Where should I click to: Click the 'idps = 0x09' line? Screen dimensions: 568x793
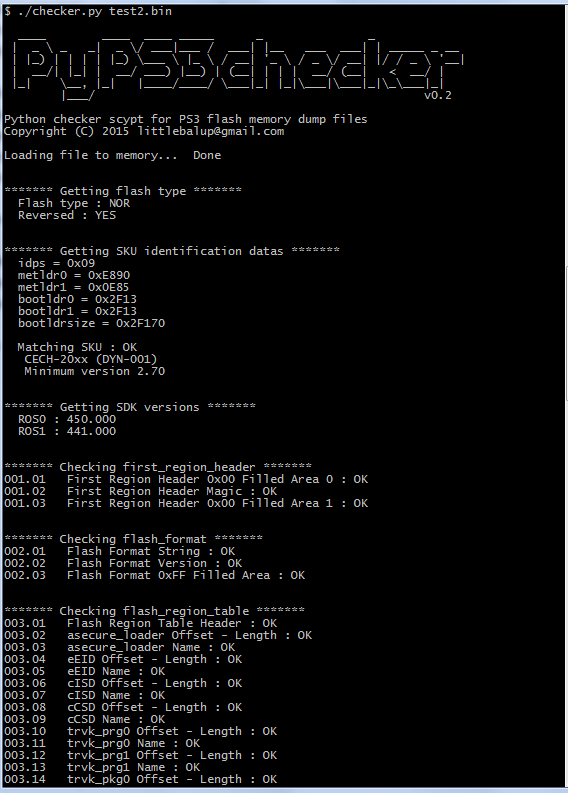[56, 263]
